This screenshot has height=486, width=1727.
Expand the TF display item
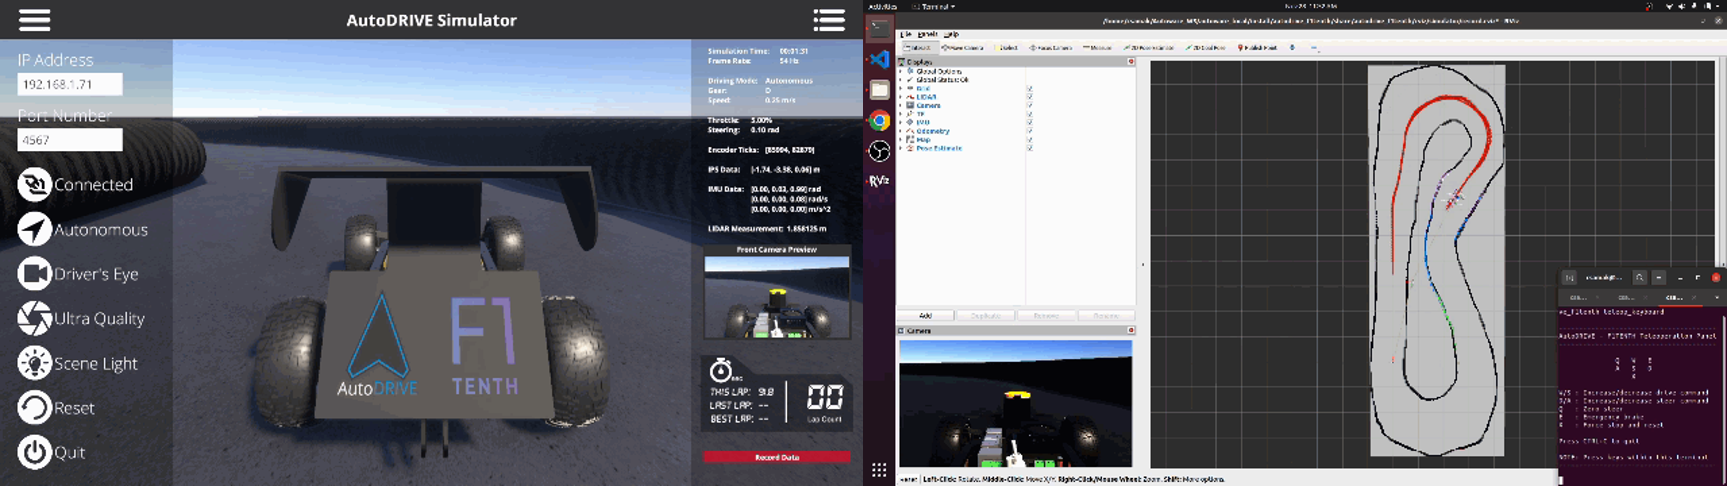point(900,114)
